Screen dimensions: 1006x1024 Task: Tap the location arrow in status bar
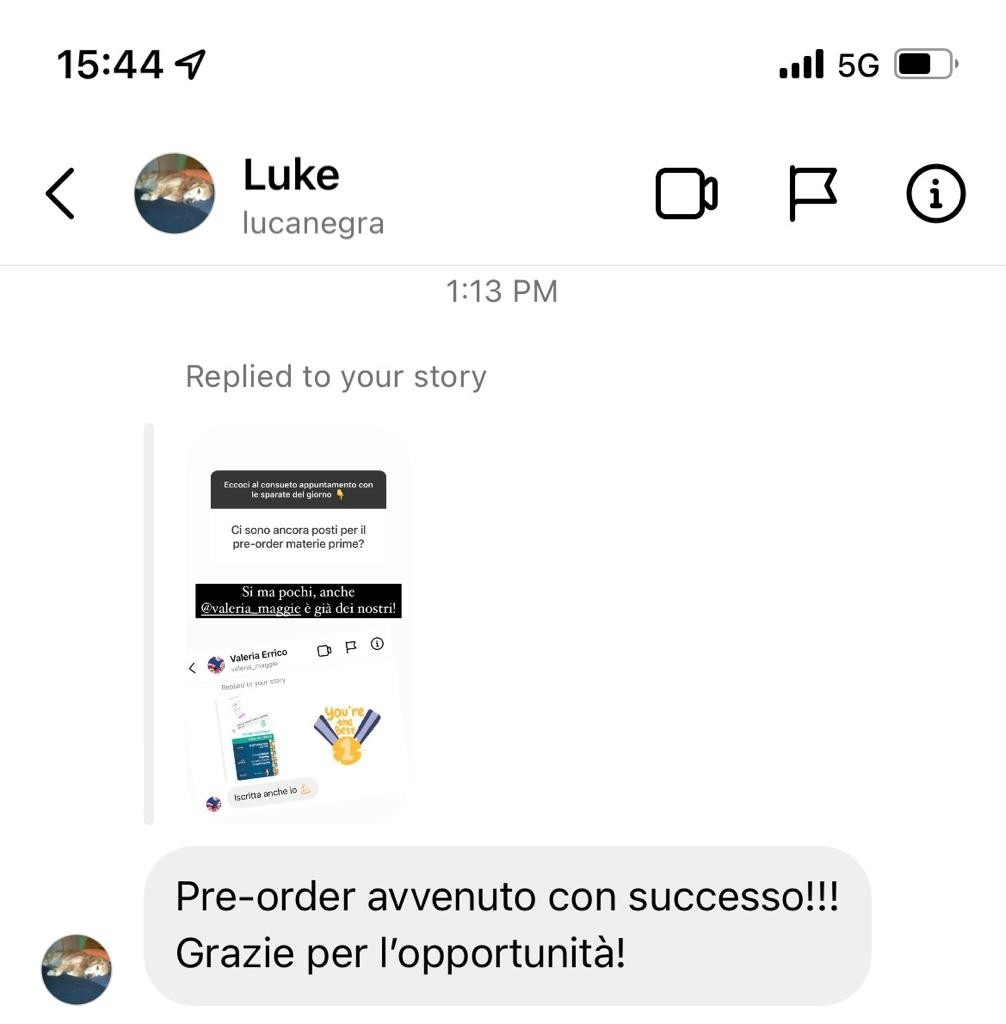[x=191, y=65]
